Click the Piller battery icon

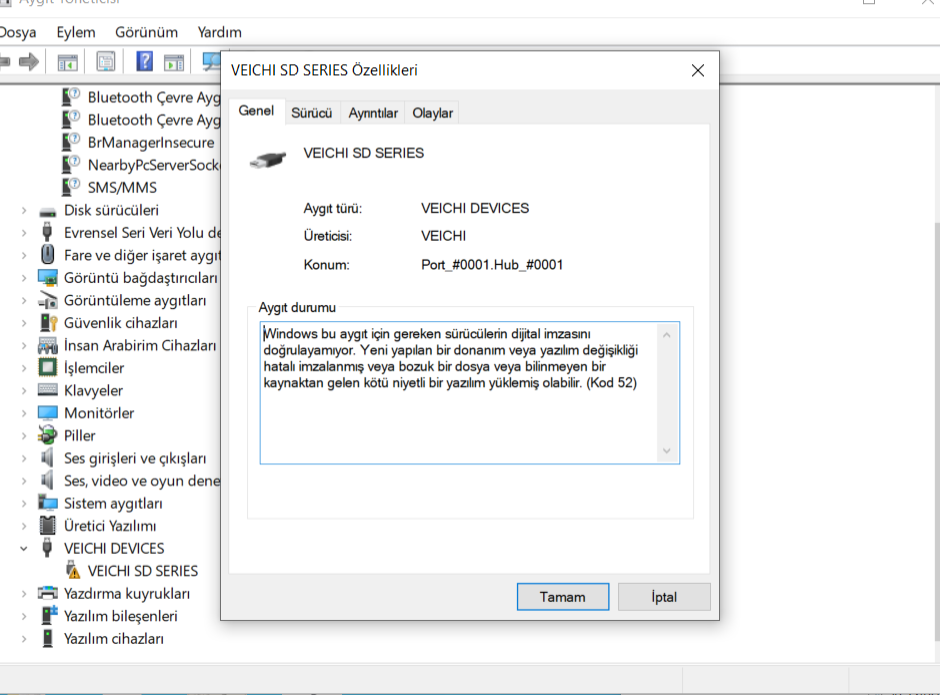47,435
